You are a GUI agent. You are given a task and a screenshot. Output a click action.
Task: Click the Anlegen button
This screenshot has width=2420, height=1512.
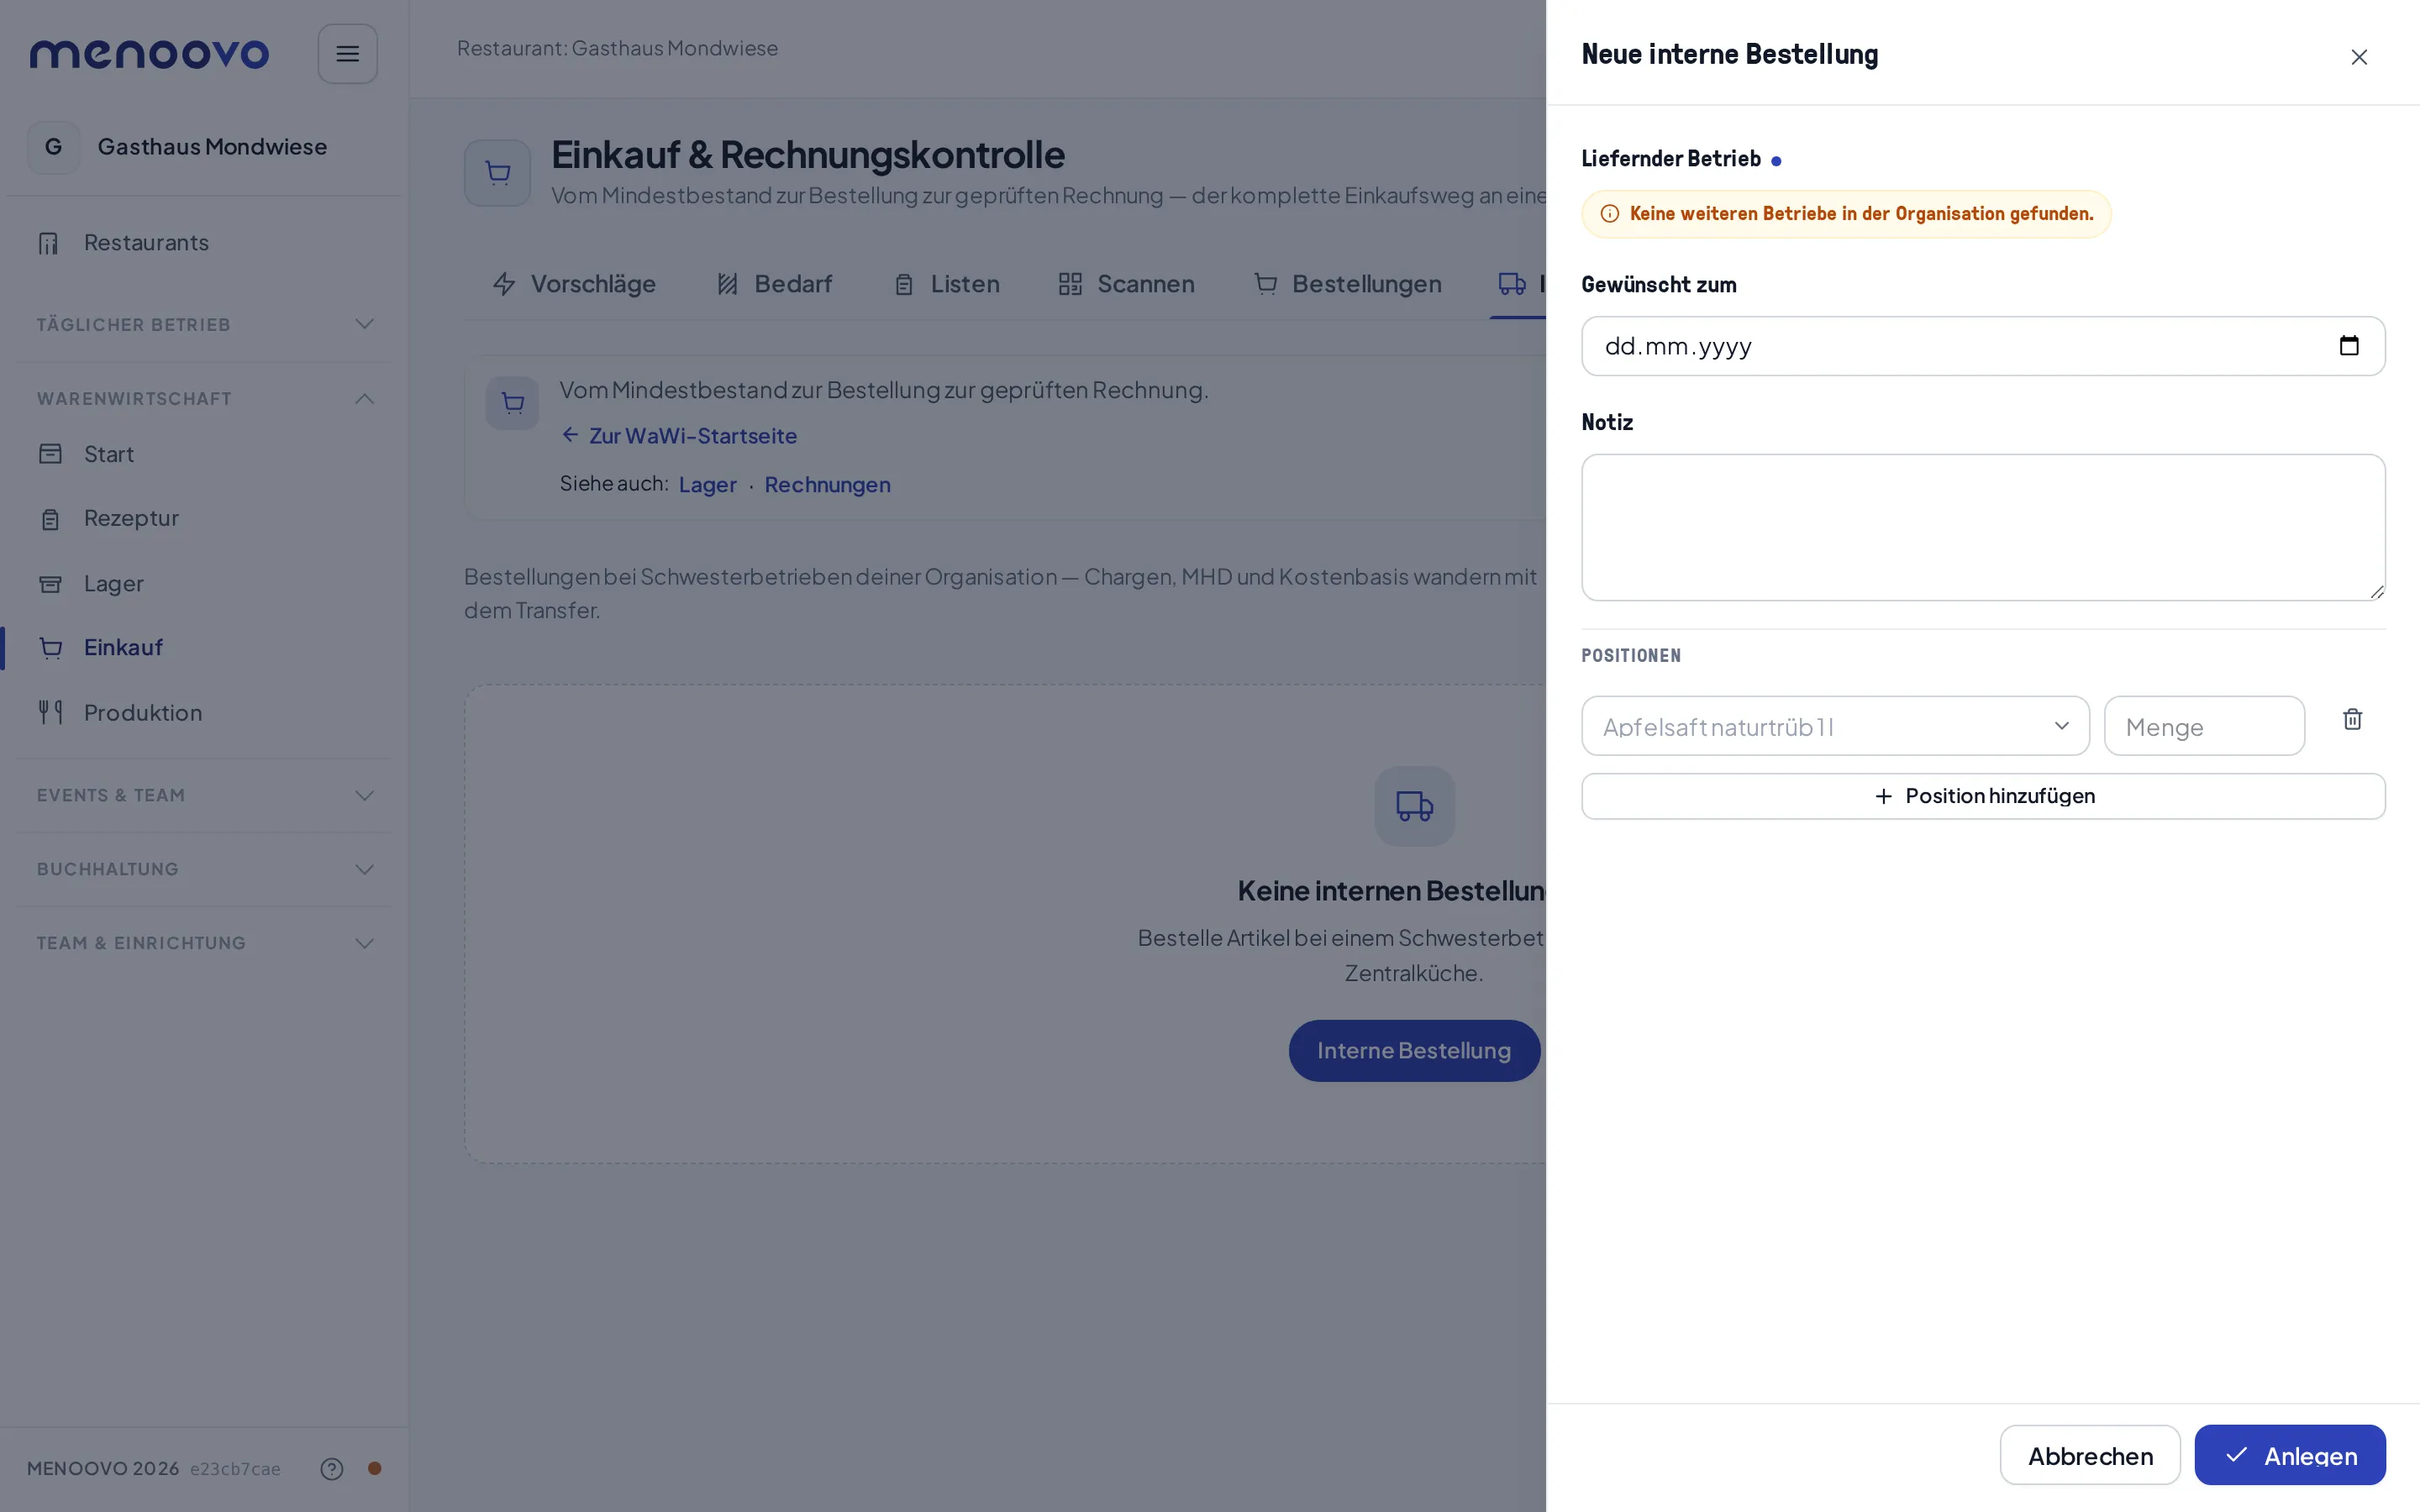2290,1455
